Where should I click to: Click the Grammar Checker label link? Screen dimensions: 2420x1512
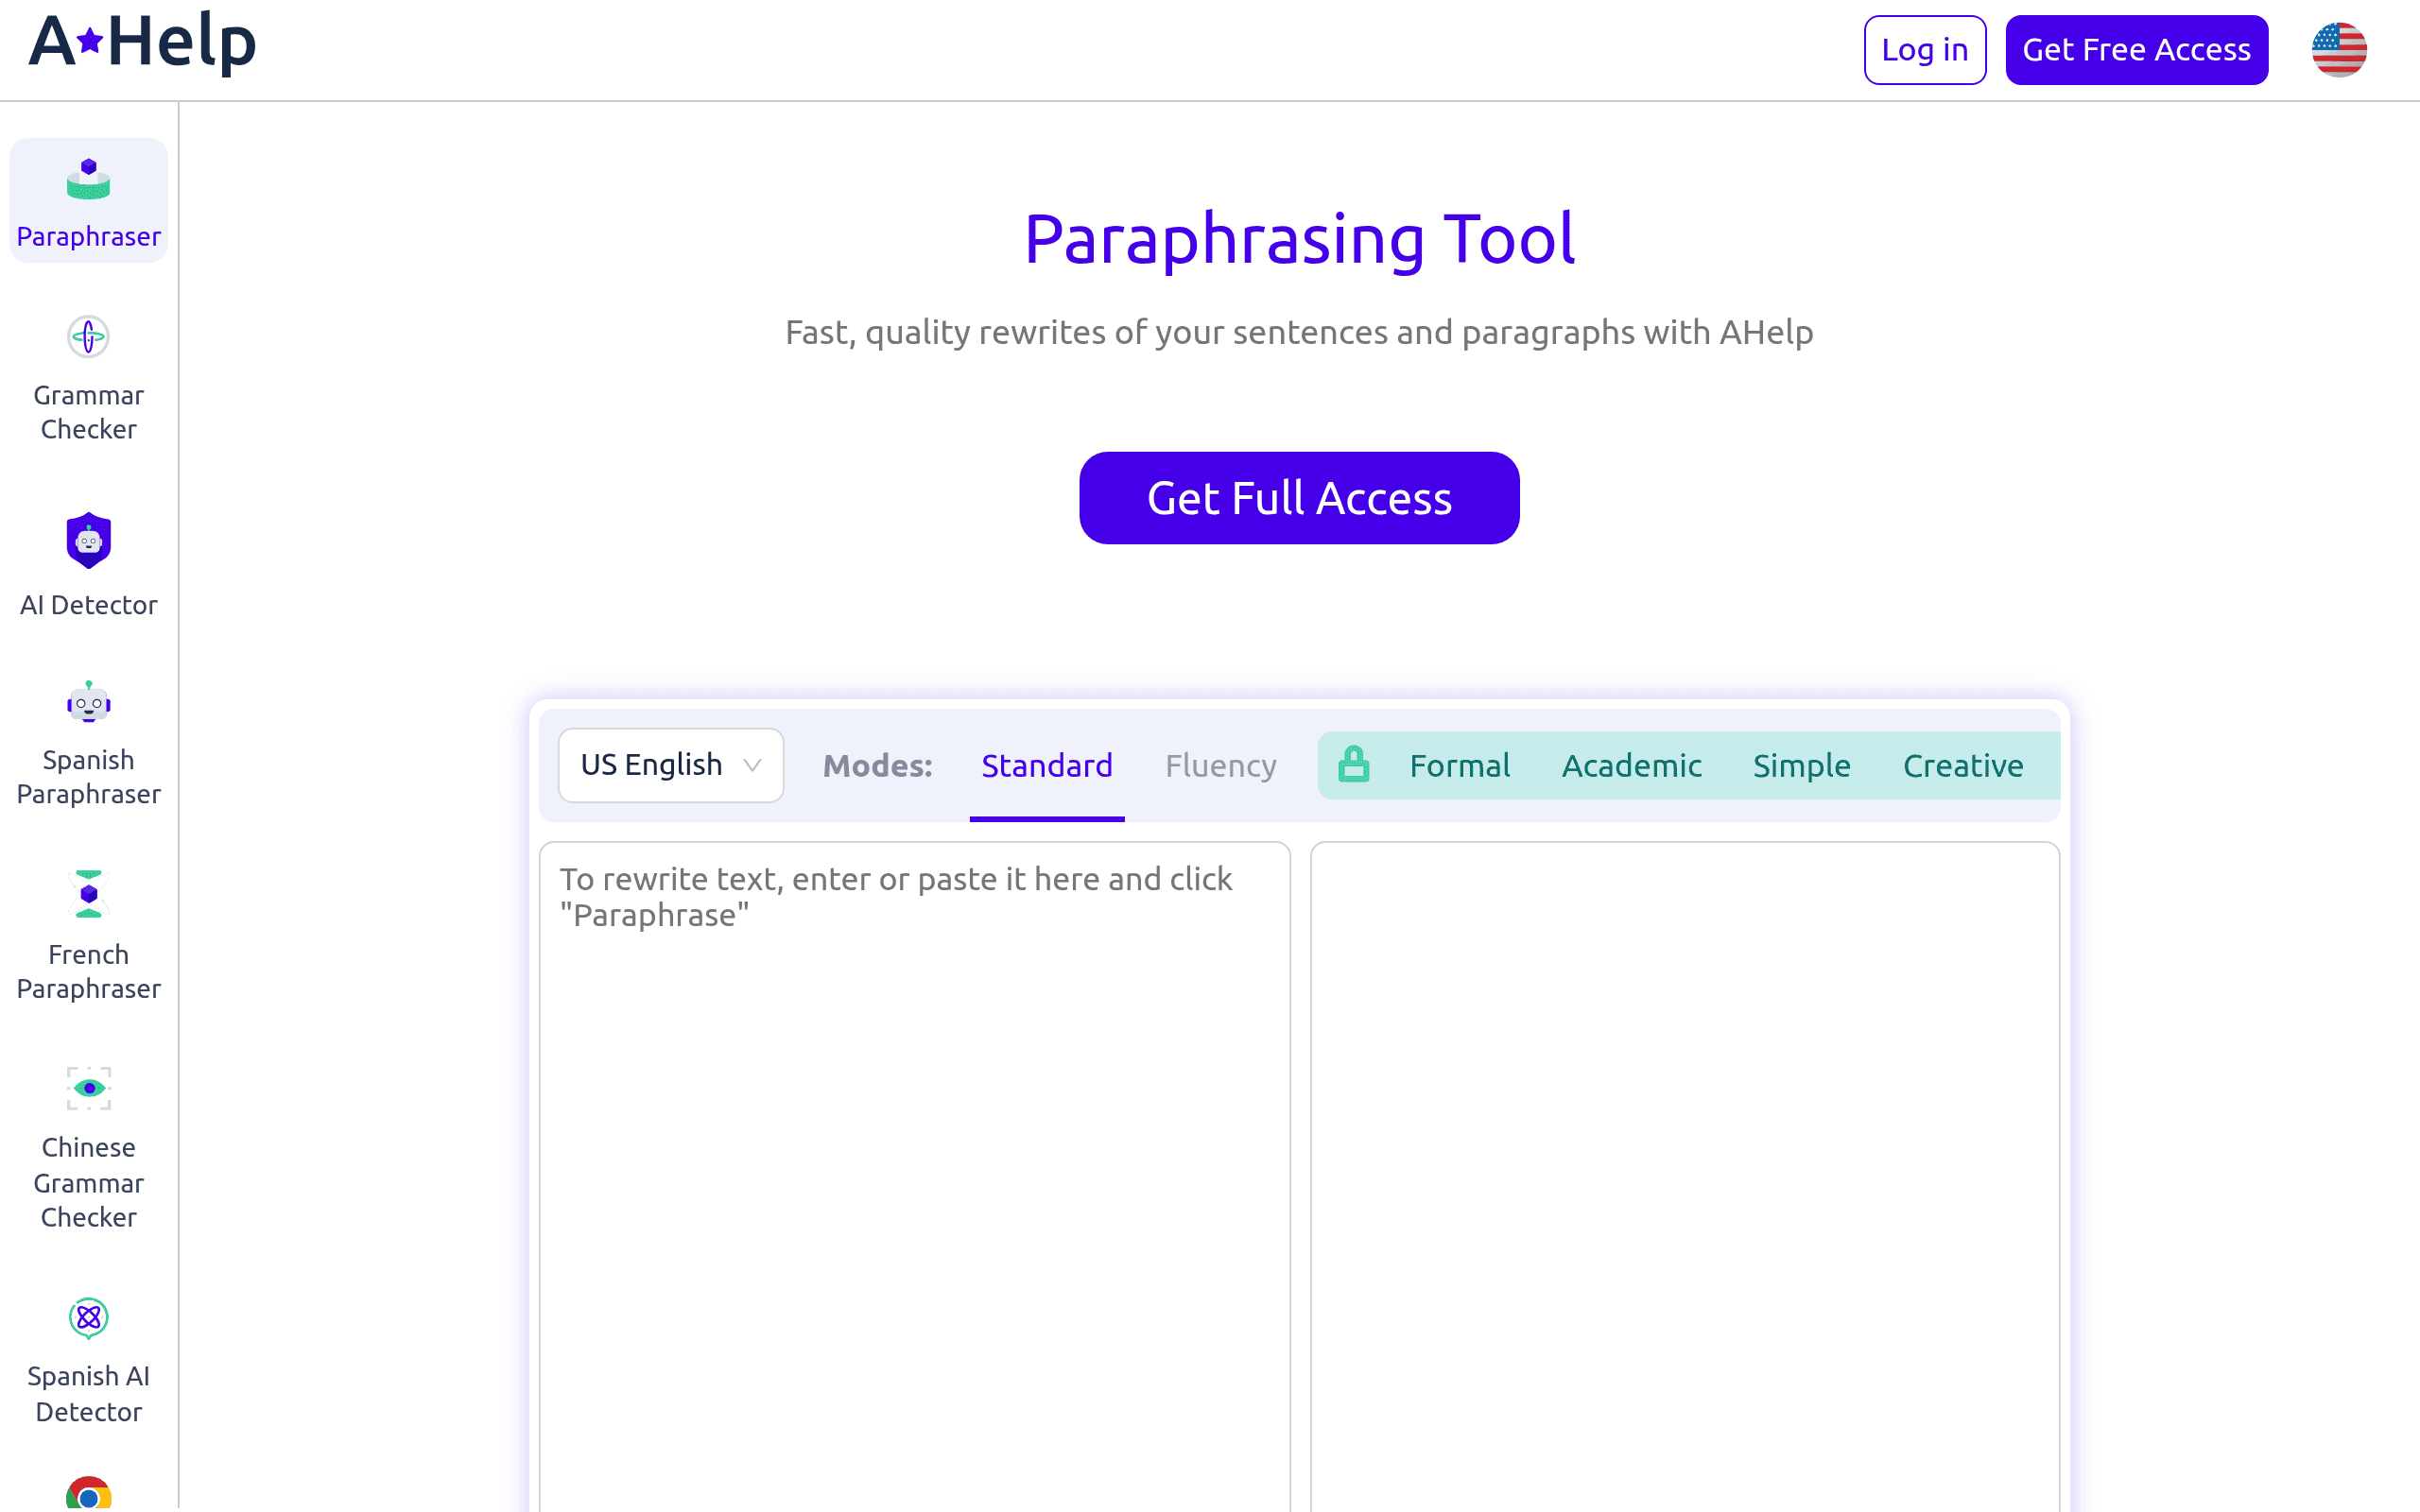[x=88, y=412]
